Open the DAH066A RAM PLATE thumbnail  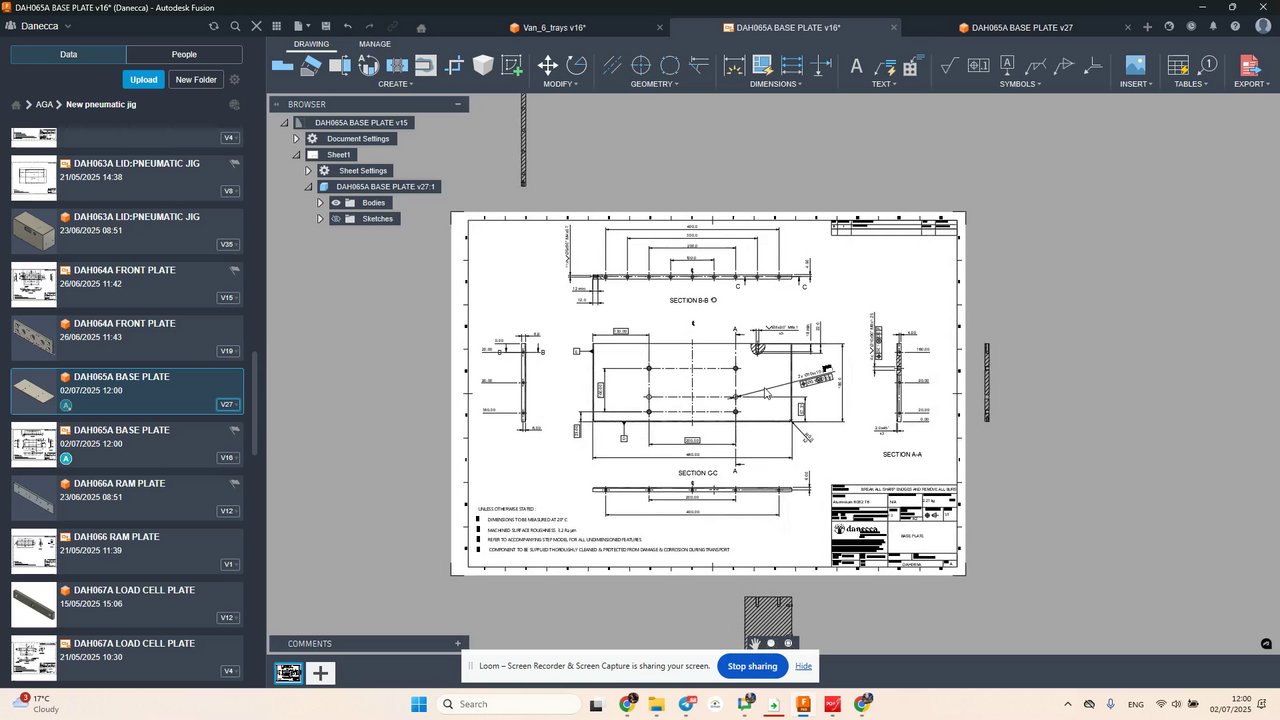34,497
